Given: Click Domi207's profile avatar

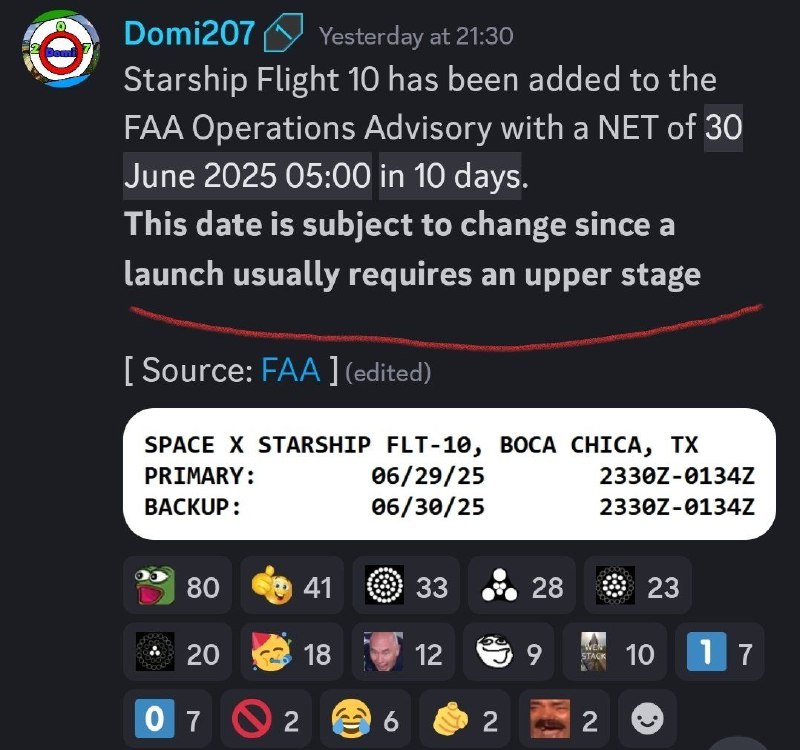Looking at the screenshot, I should coord(61,49).
